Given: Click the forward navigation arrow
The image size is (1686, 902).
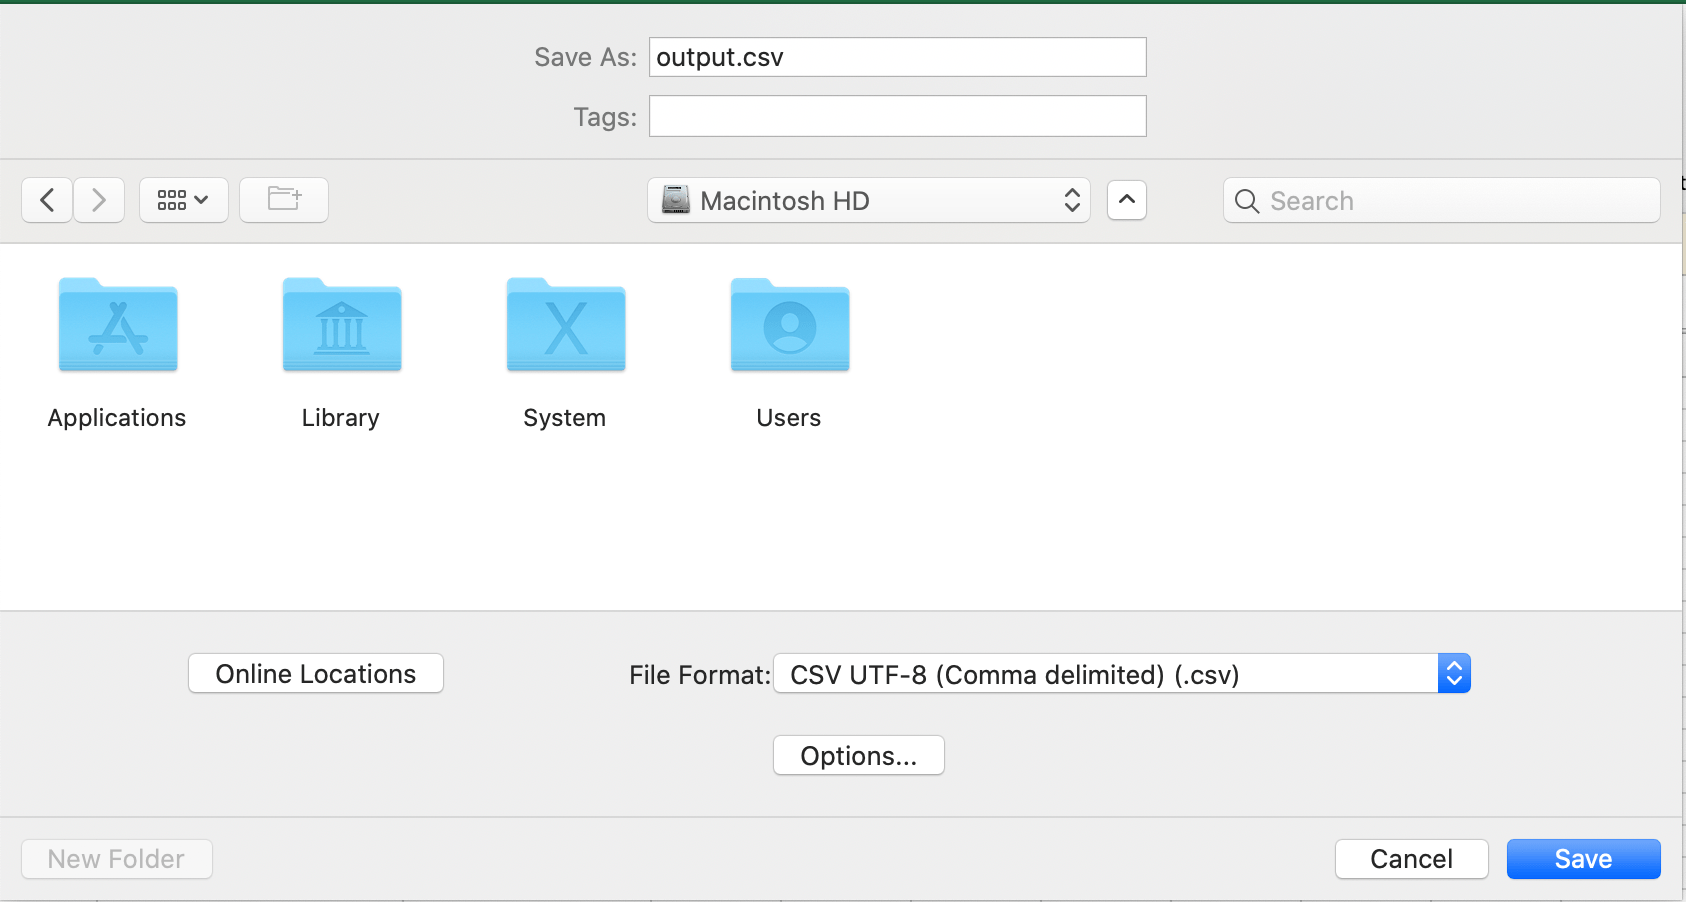Looking at the screenshot, I should [x=98, y=200].
